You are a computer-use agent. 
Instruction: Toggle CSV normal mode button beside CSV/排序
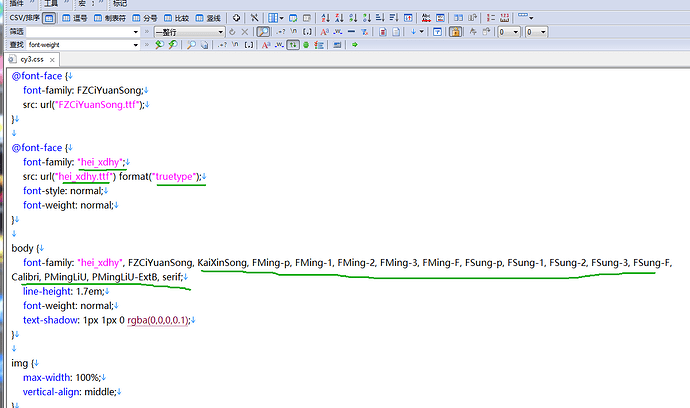[49, 18]
